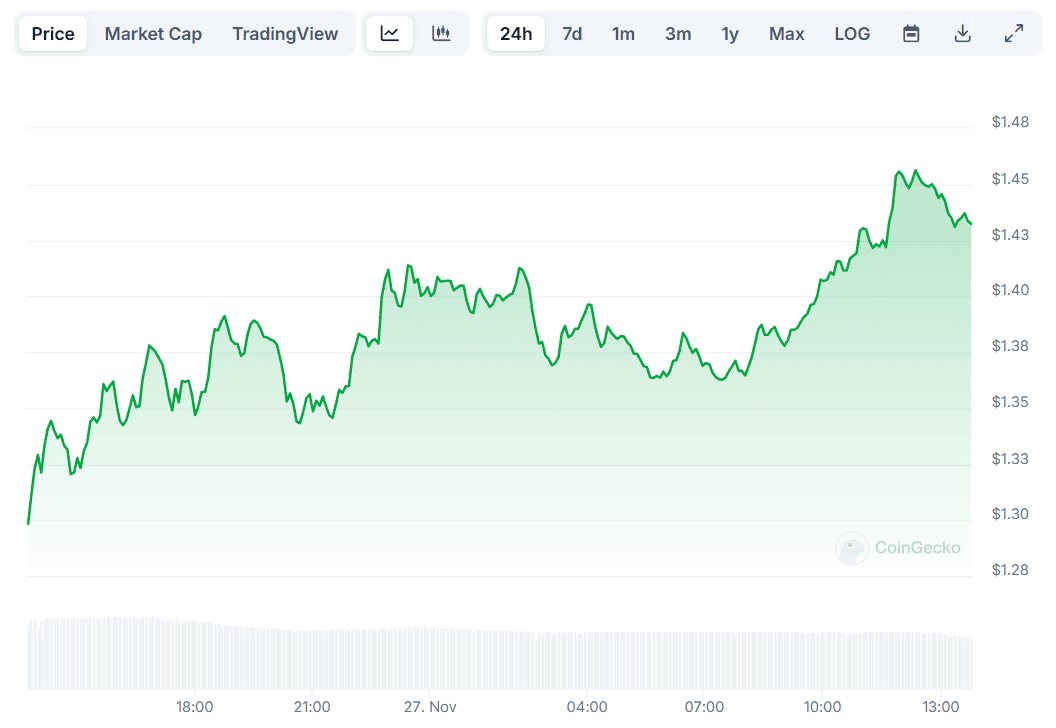Viewport: 1056px width, 728px height.
Task: Click the $1.40 price axis label
Action: [1010, 290]
